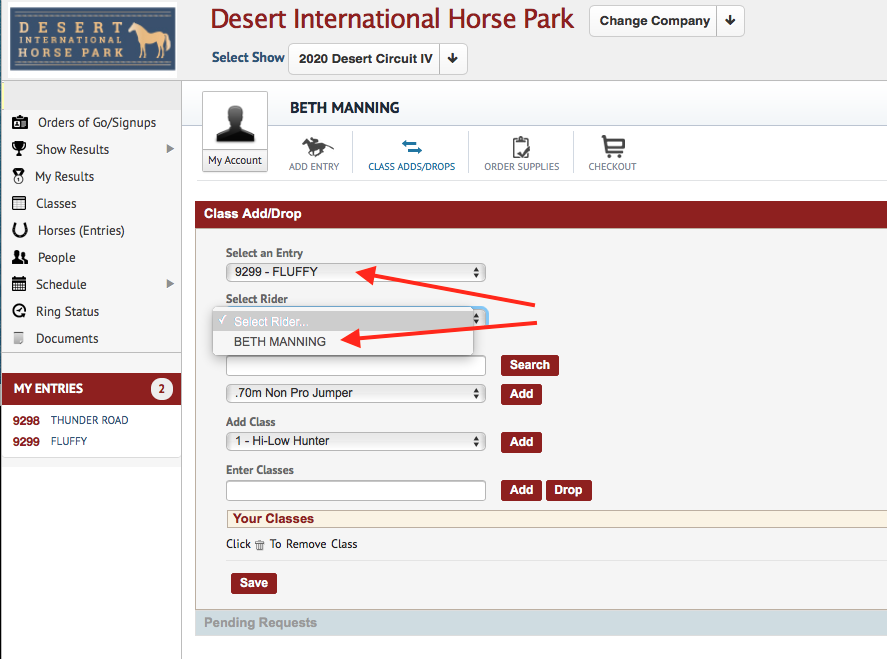Click the Horses (Entries) horseshoe icon
The width and height of the screenshot is (887, 659).
tap(20, 230)
